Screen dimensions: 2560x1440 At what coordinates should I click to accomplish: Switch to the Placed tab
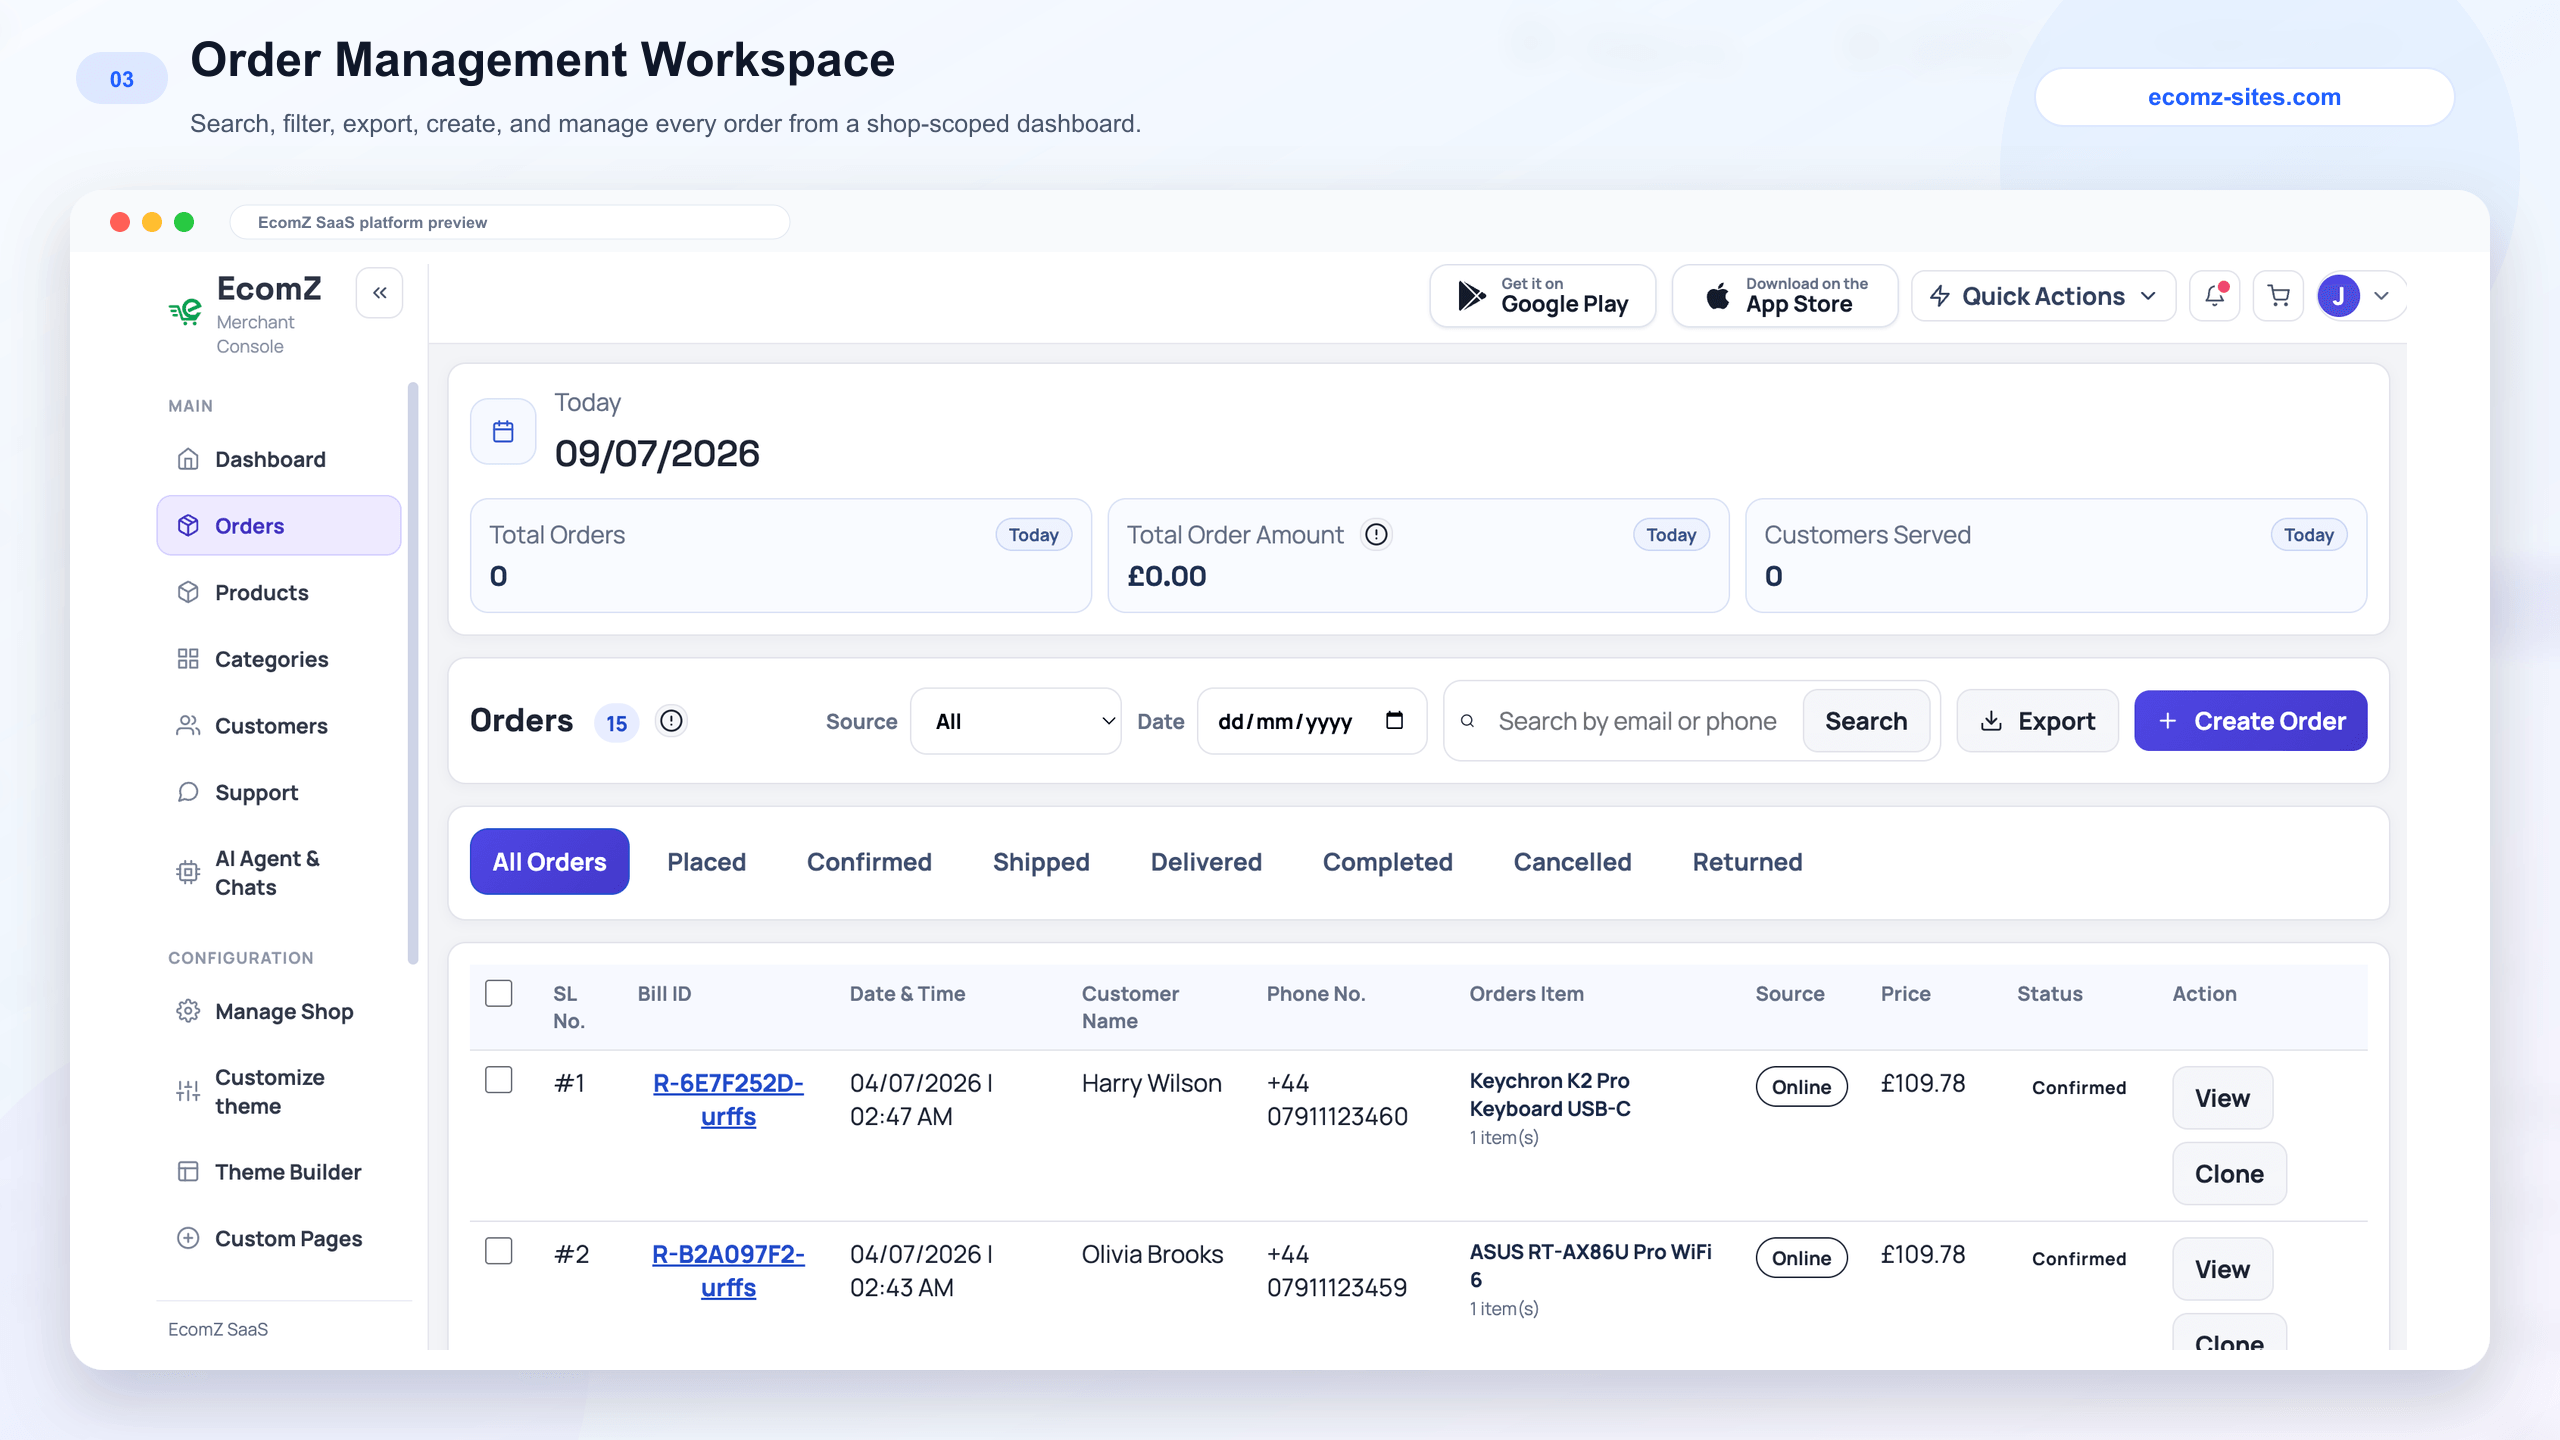(706, 862)
